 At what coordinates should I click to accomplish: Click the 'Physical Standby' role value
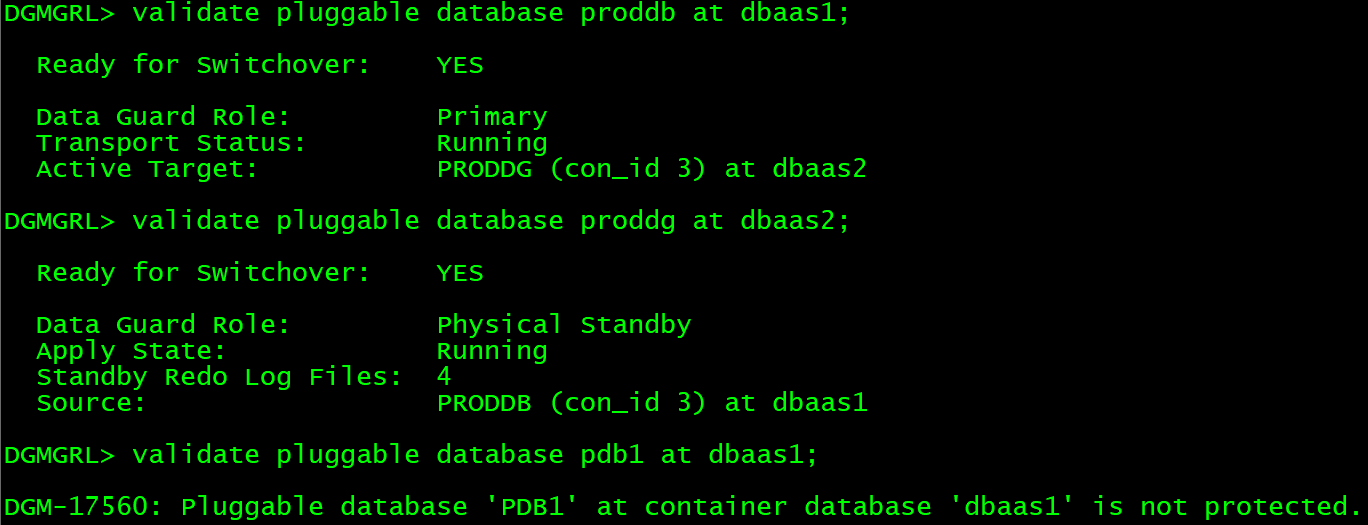coord(564,326)
